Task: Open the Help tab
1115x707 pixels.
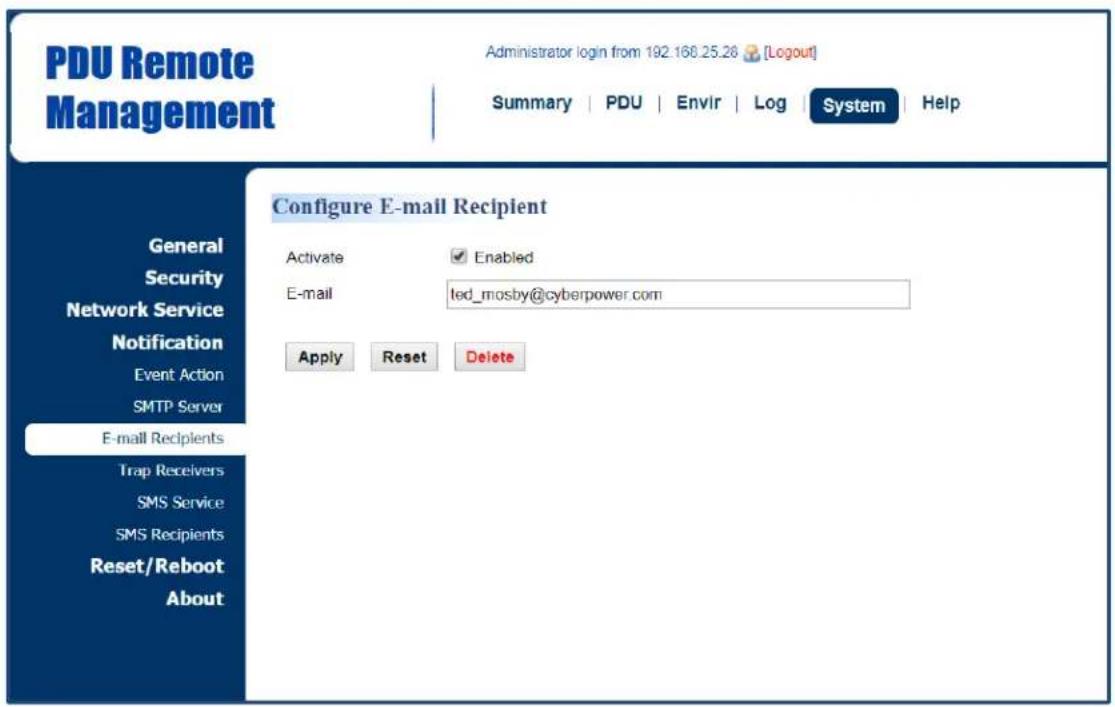Action: tap(941, 103)
